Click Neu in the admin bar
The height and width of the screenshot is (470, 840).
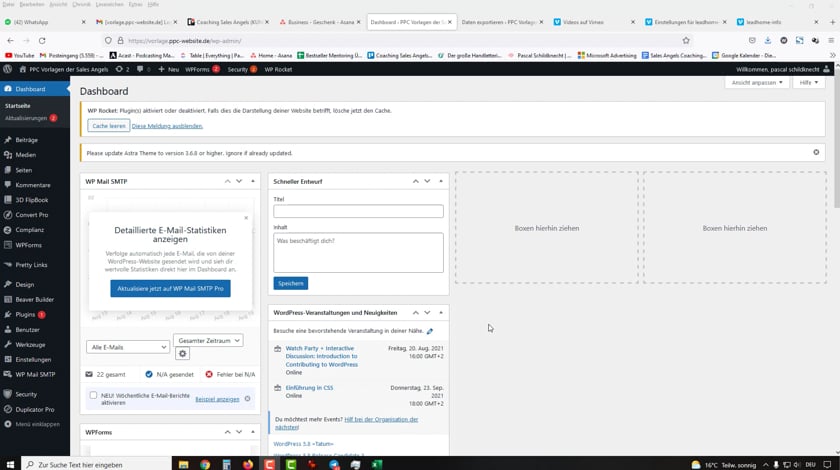[169, 69]
